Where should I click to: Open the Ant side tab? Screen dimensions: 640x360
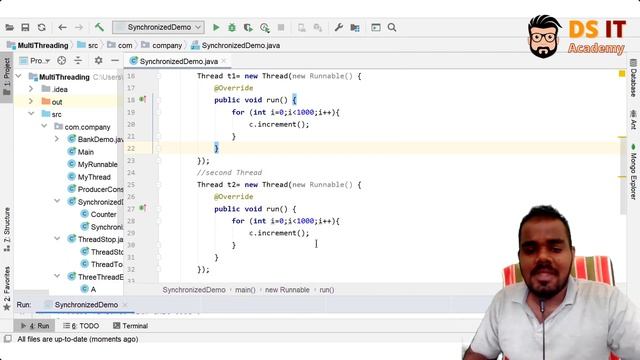[x=633, y=119]
